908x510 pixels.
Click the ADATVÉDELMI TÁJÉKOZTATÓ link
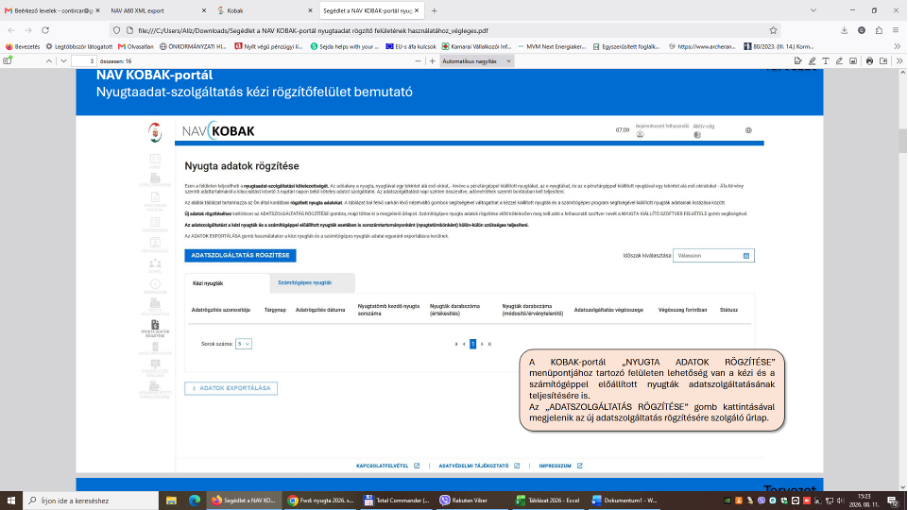click(x=479, y=465)
